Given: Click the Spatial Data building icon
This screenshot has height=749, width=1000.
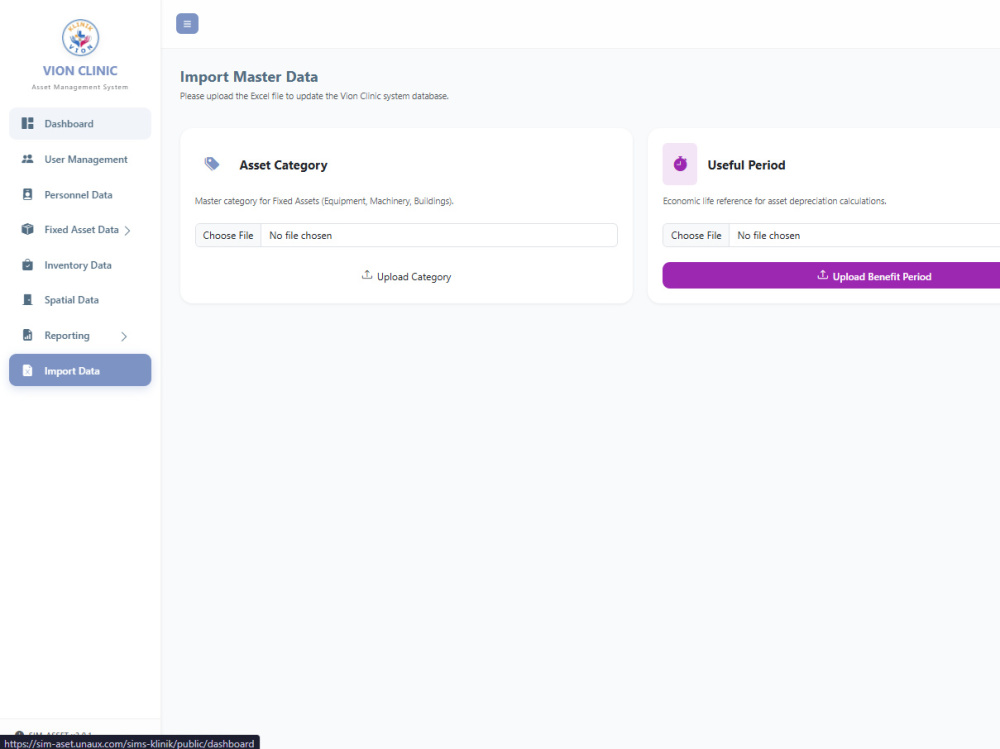Looking at the screenshot, I should point(27,299).
